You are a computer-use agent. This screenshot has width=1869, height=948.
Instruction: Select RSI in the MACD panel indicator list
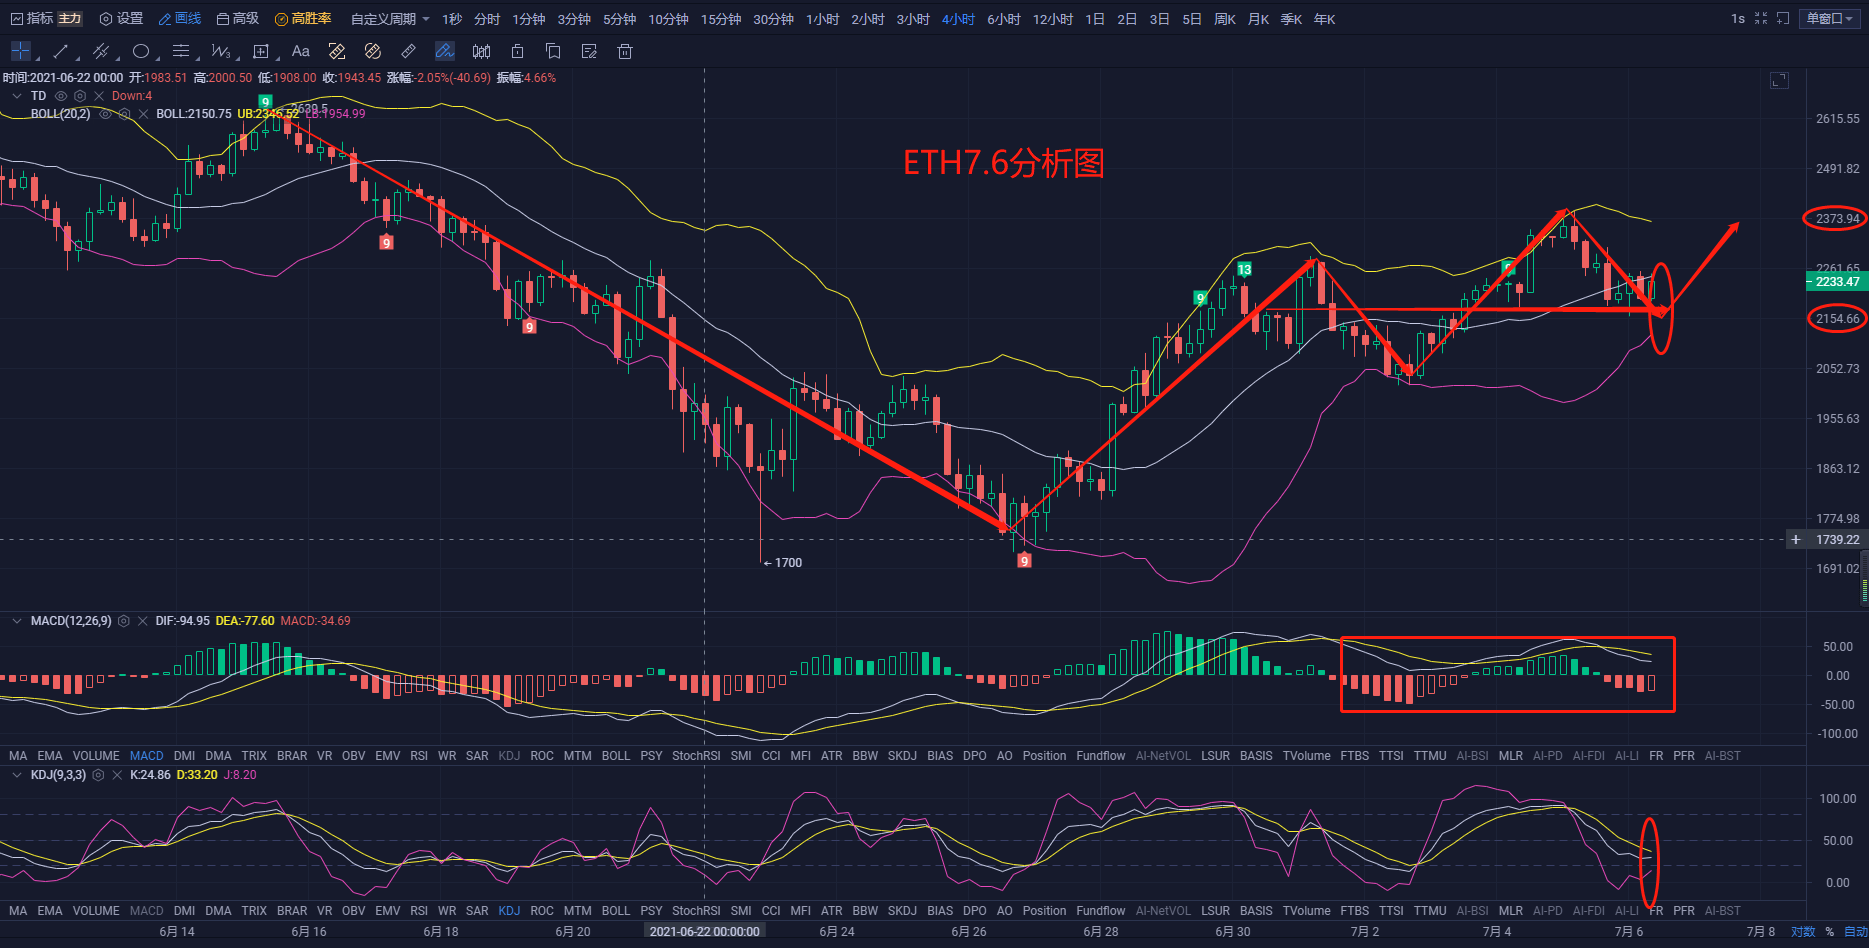[419, 756]
